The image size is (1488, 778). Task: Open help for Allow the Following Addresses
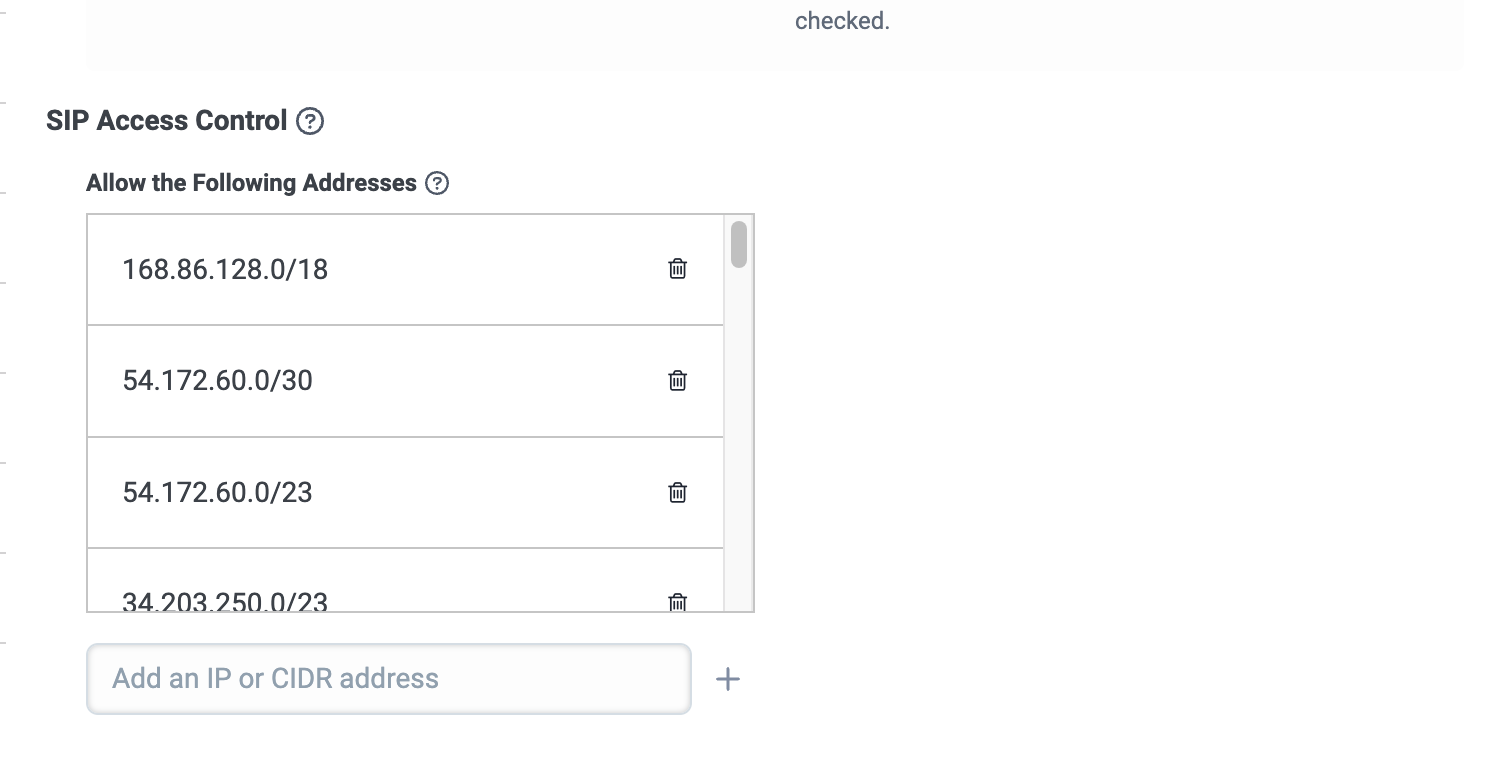437,183
